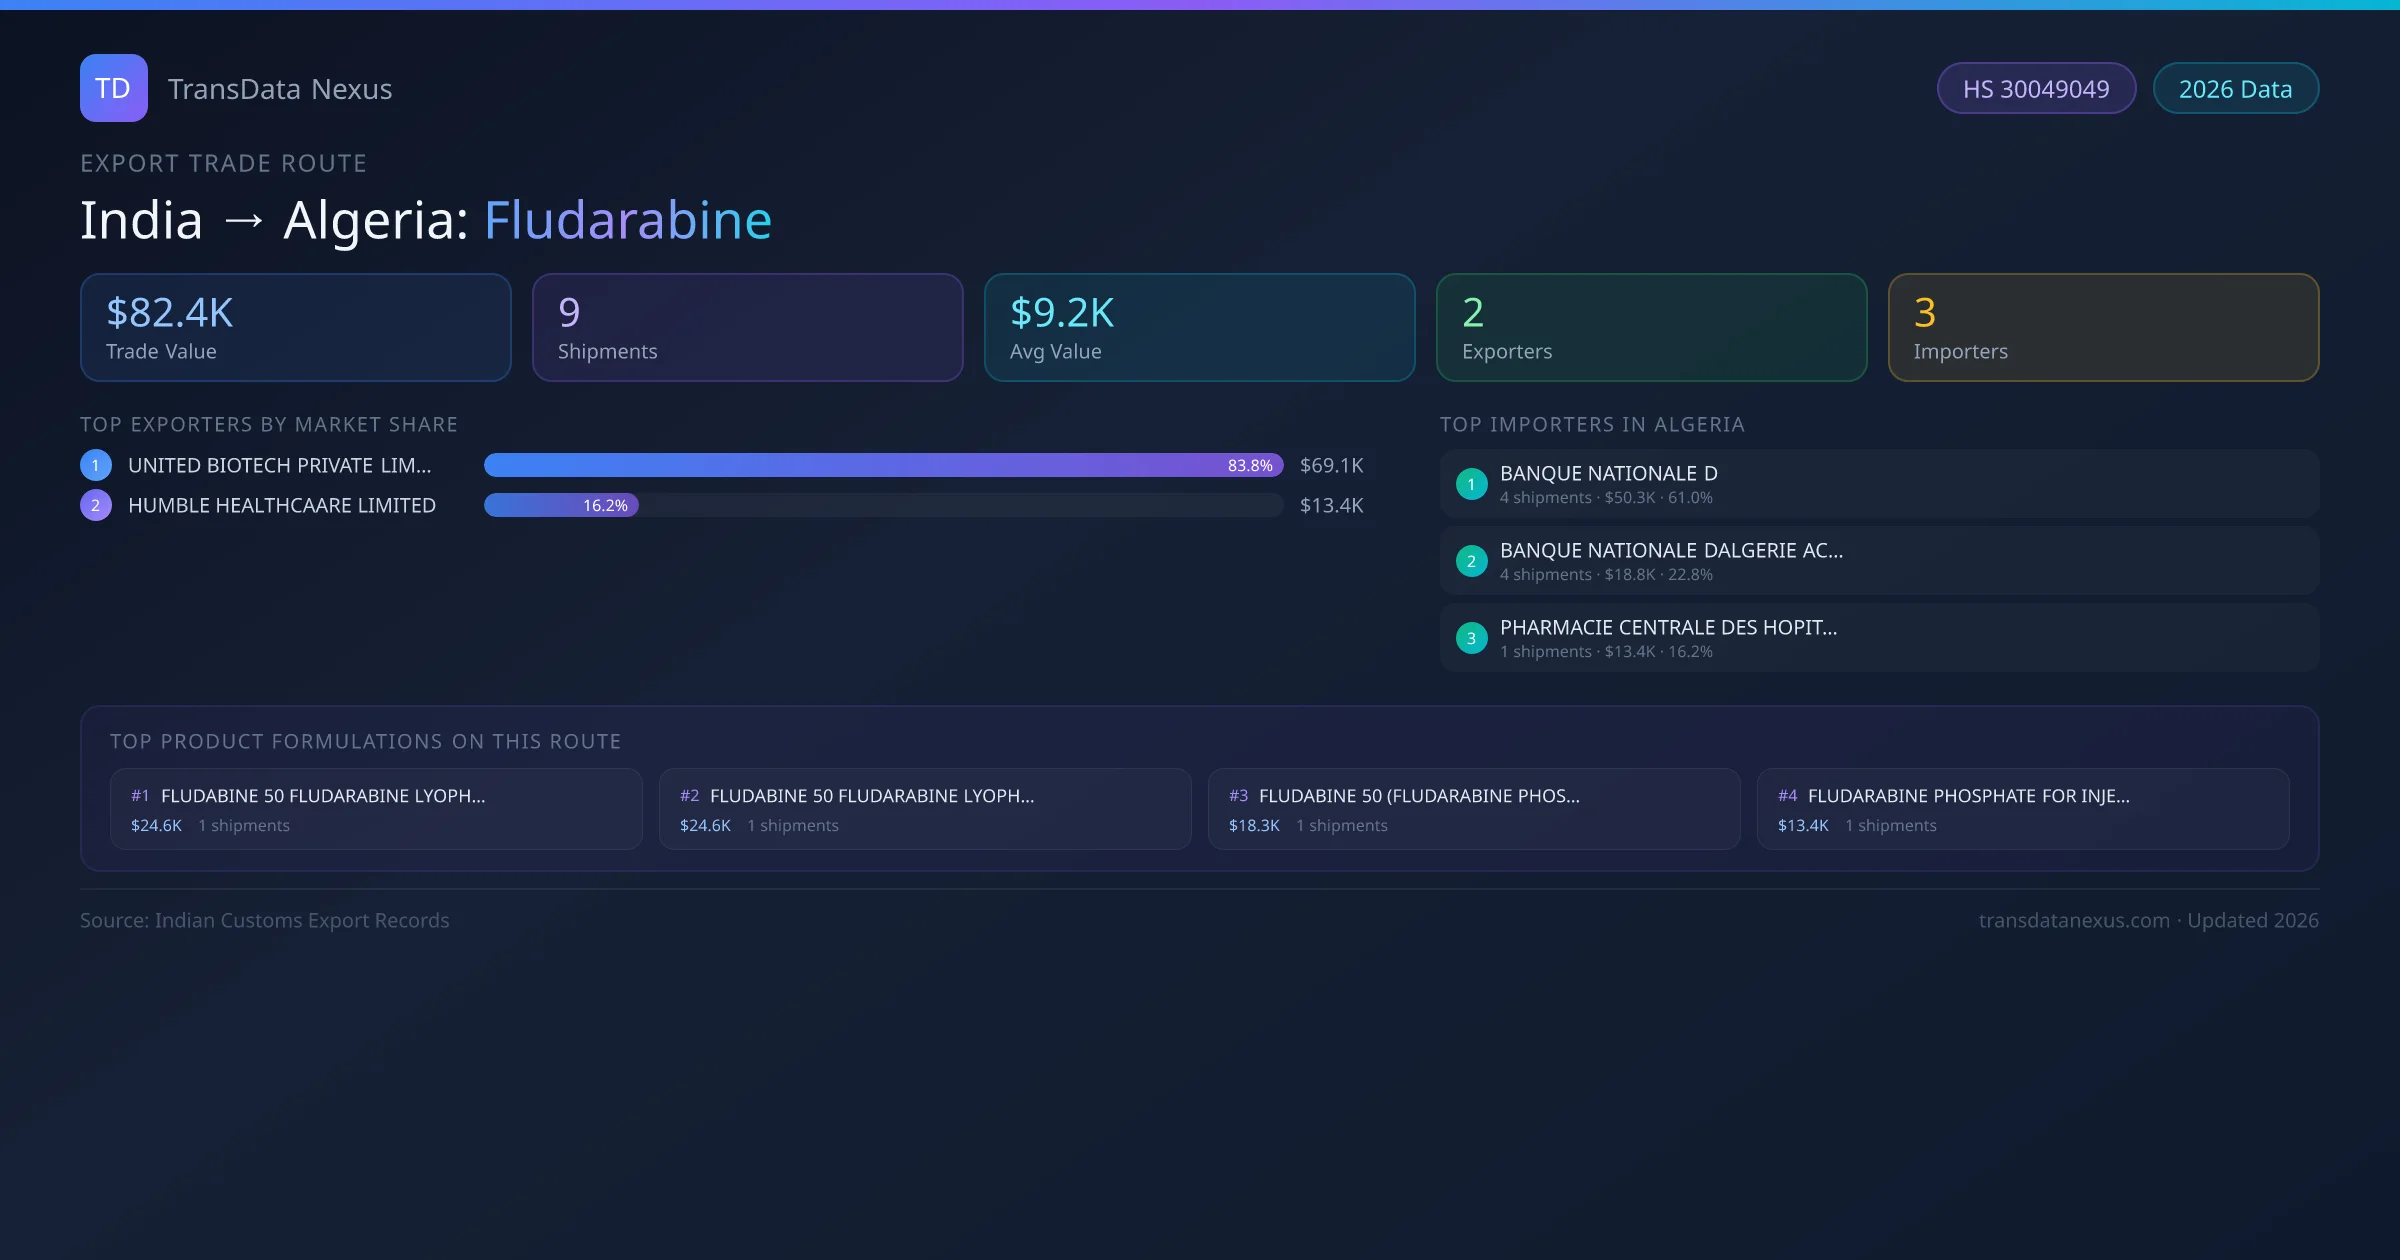Select the green badge 1 for BANQUE NATIONALE D
Viewport: 2400px width, 1260px height.
(1471, 483)
